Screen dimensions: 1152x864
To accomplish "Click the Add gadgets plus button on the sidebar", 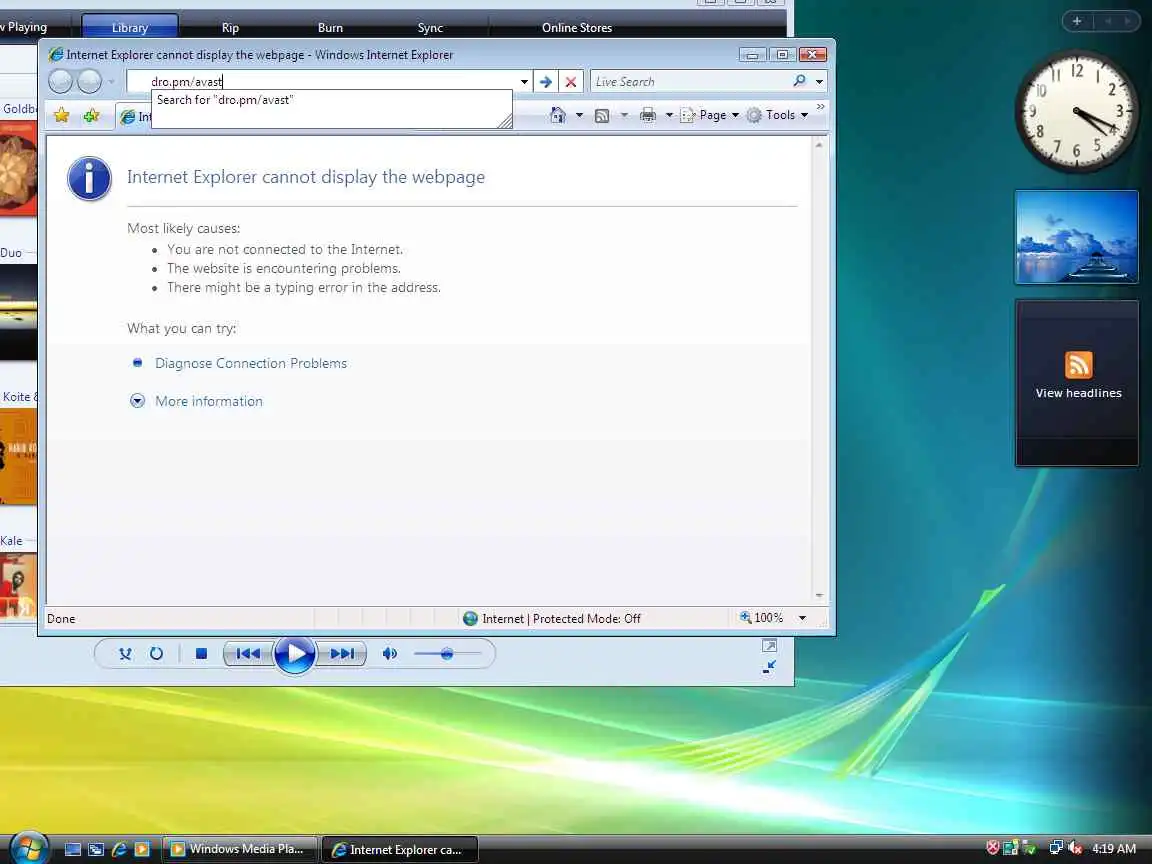I will click(x=1077, y=21).
